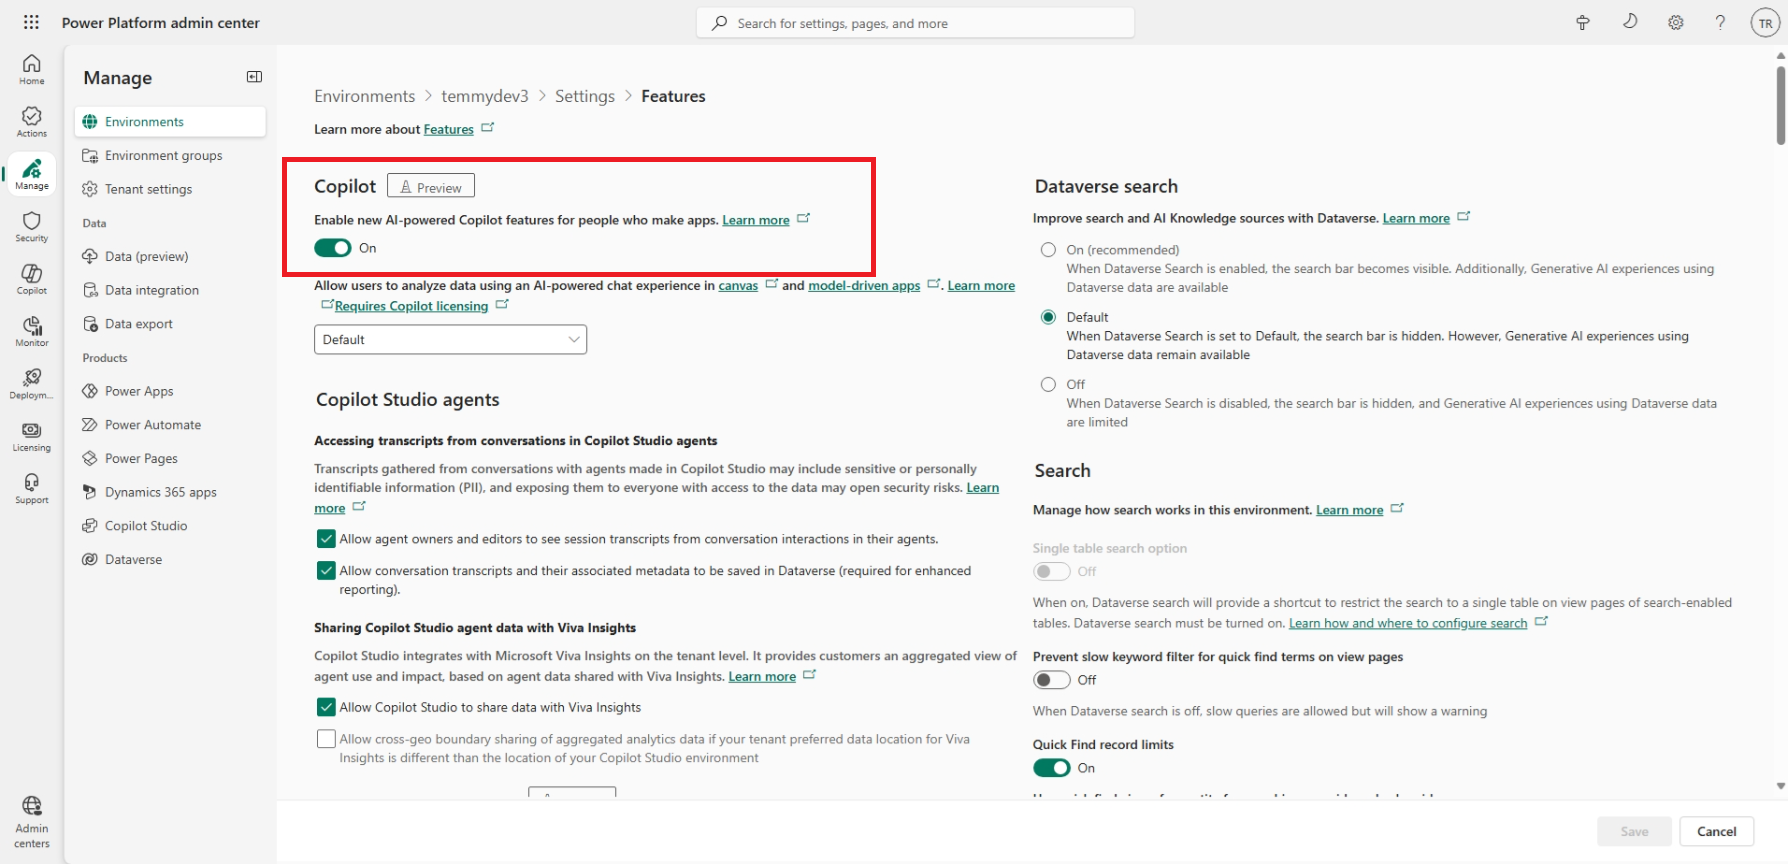The width and height of the screenshot is (1788, 864).
Task: Open Actions in the left rail
Action: 32,122
